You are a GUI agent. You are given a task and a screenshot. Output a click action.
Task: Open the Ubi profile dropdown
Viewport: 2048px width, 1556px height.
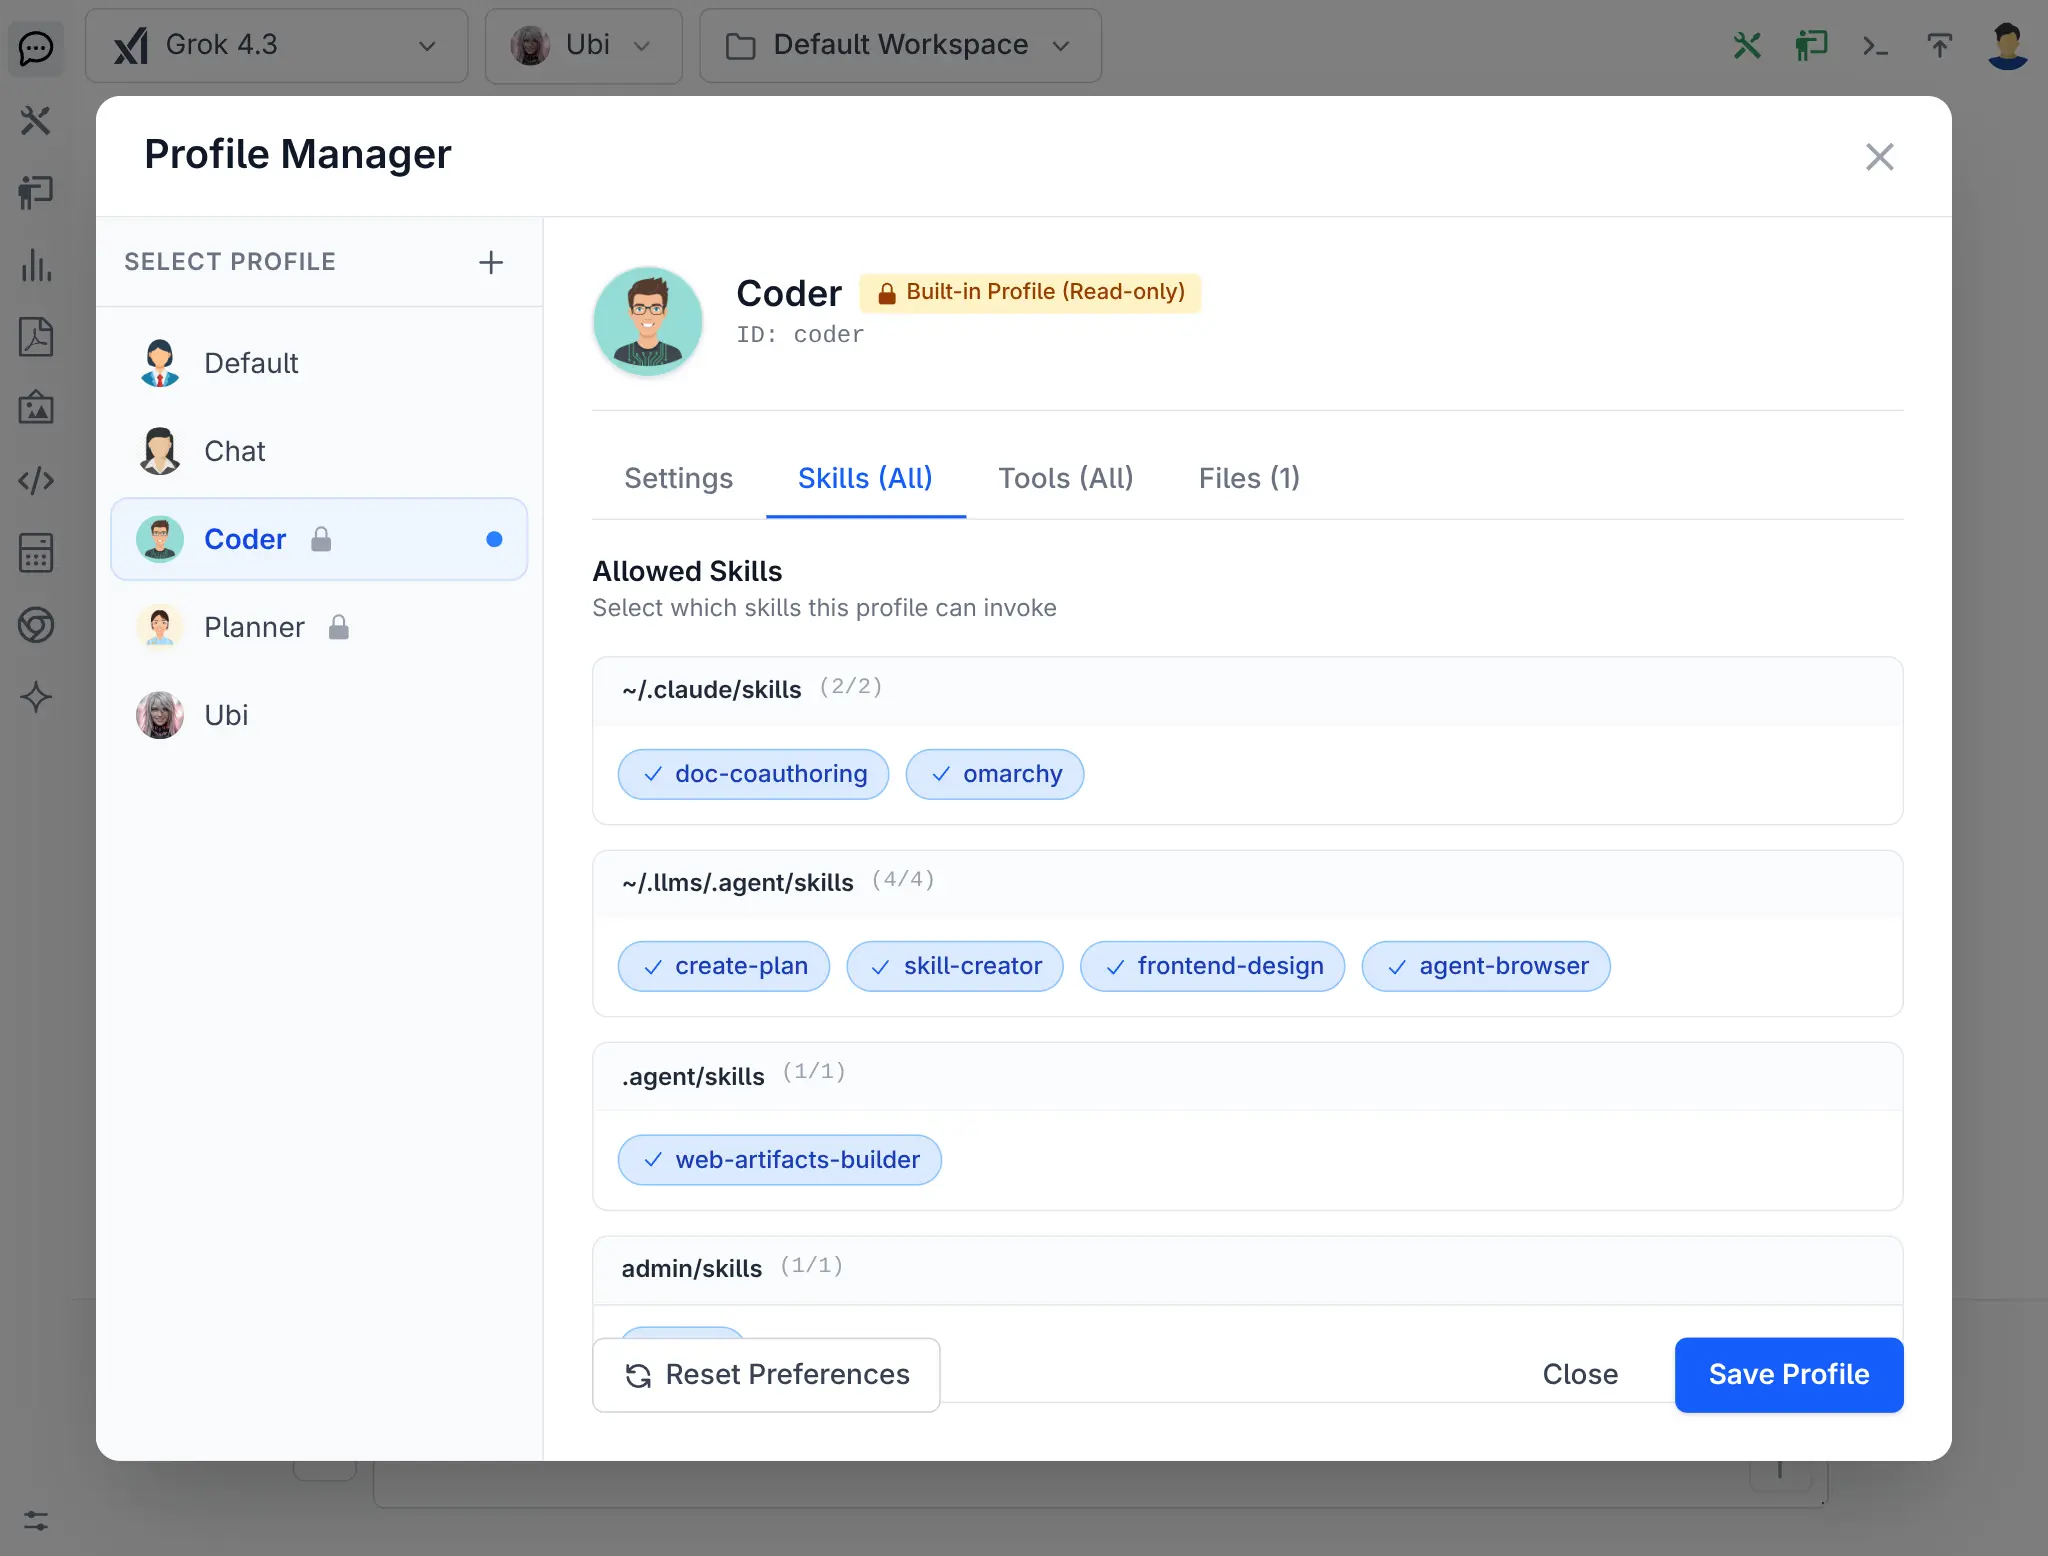583,46
